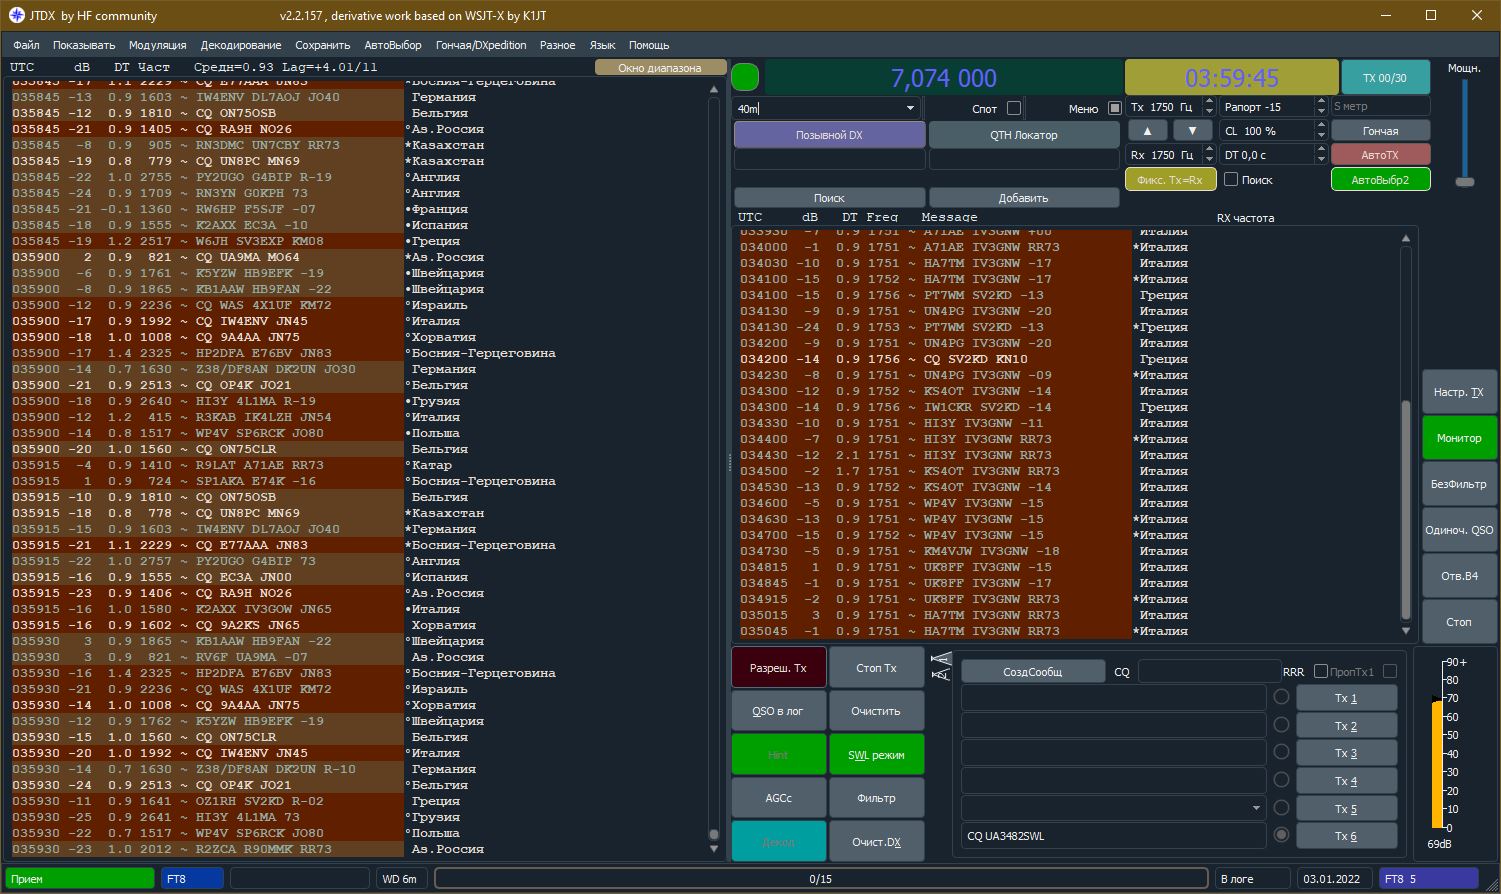Click the left decode list vertical scrollbar

coord(714,469)
